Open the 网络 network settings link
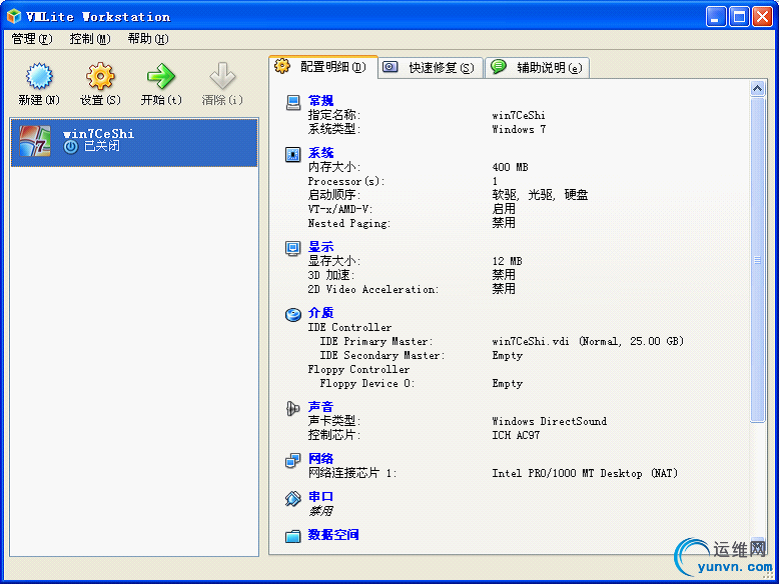The image size is (779, 584). [x=321, y=458]
